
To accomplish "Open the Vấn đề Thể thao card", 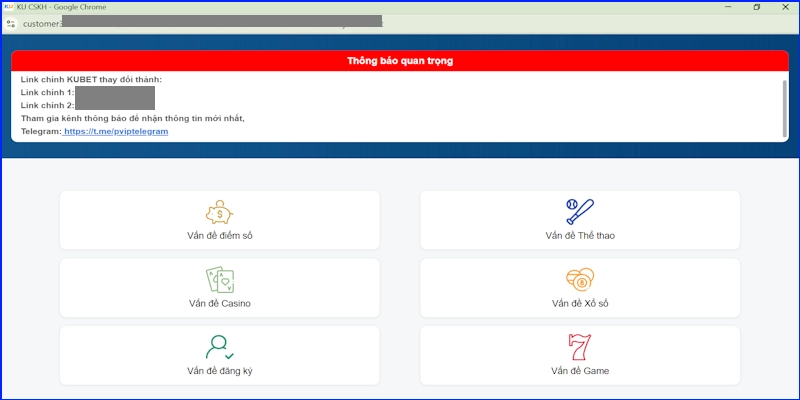I will [x=580, y=220].
